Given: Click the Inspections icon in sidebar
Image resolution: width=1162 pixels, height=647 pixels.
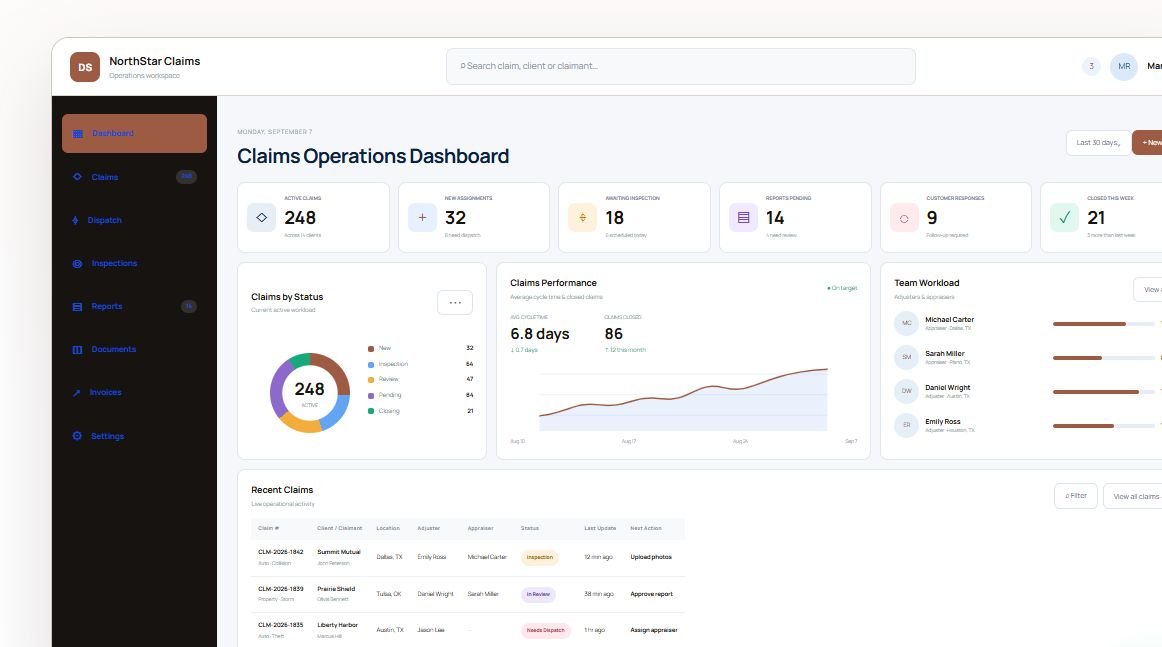Looking at the screenshot, I should pos(77,264).
